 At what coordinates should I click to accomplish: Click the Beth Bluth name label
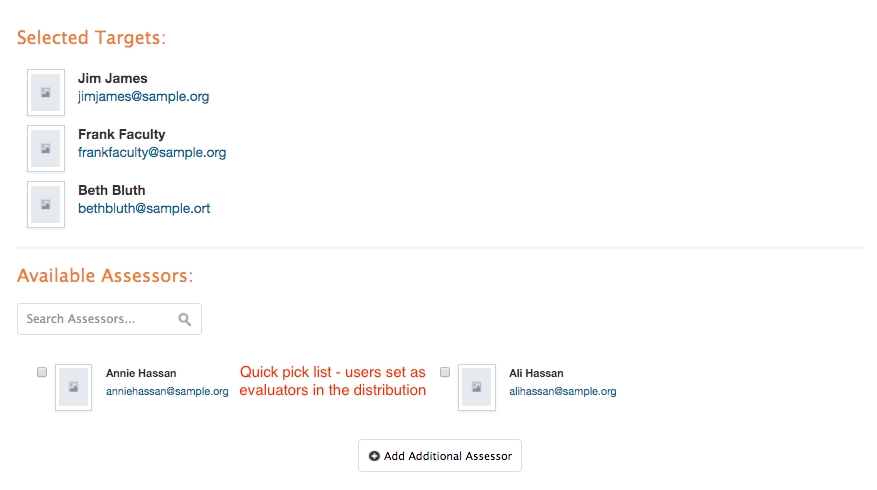(111, 190)
